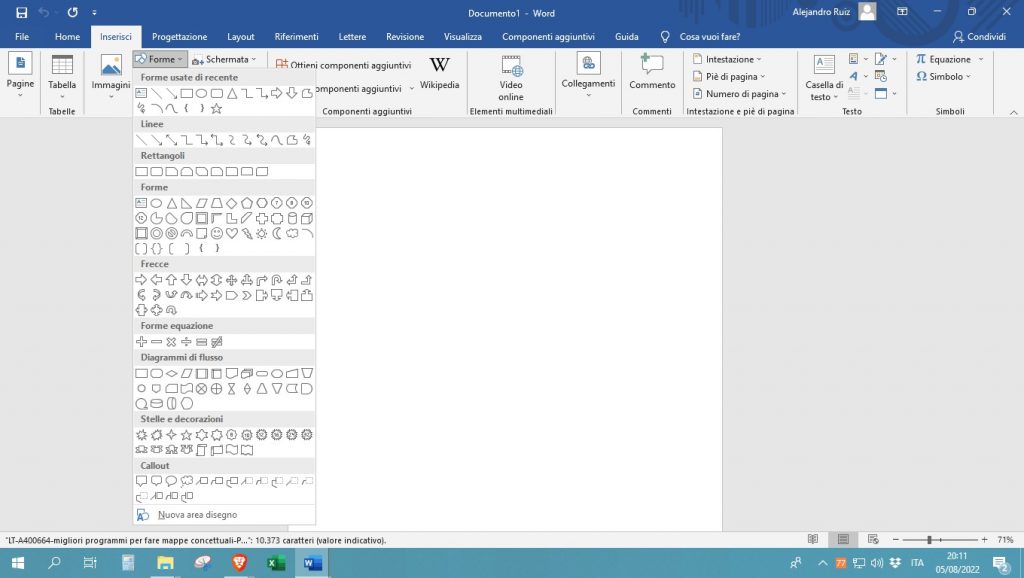Viewport: 1024px width, 578px height.
Task: Pick the heart shape in Forme
Action: 231,233
